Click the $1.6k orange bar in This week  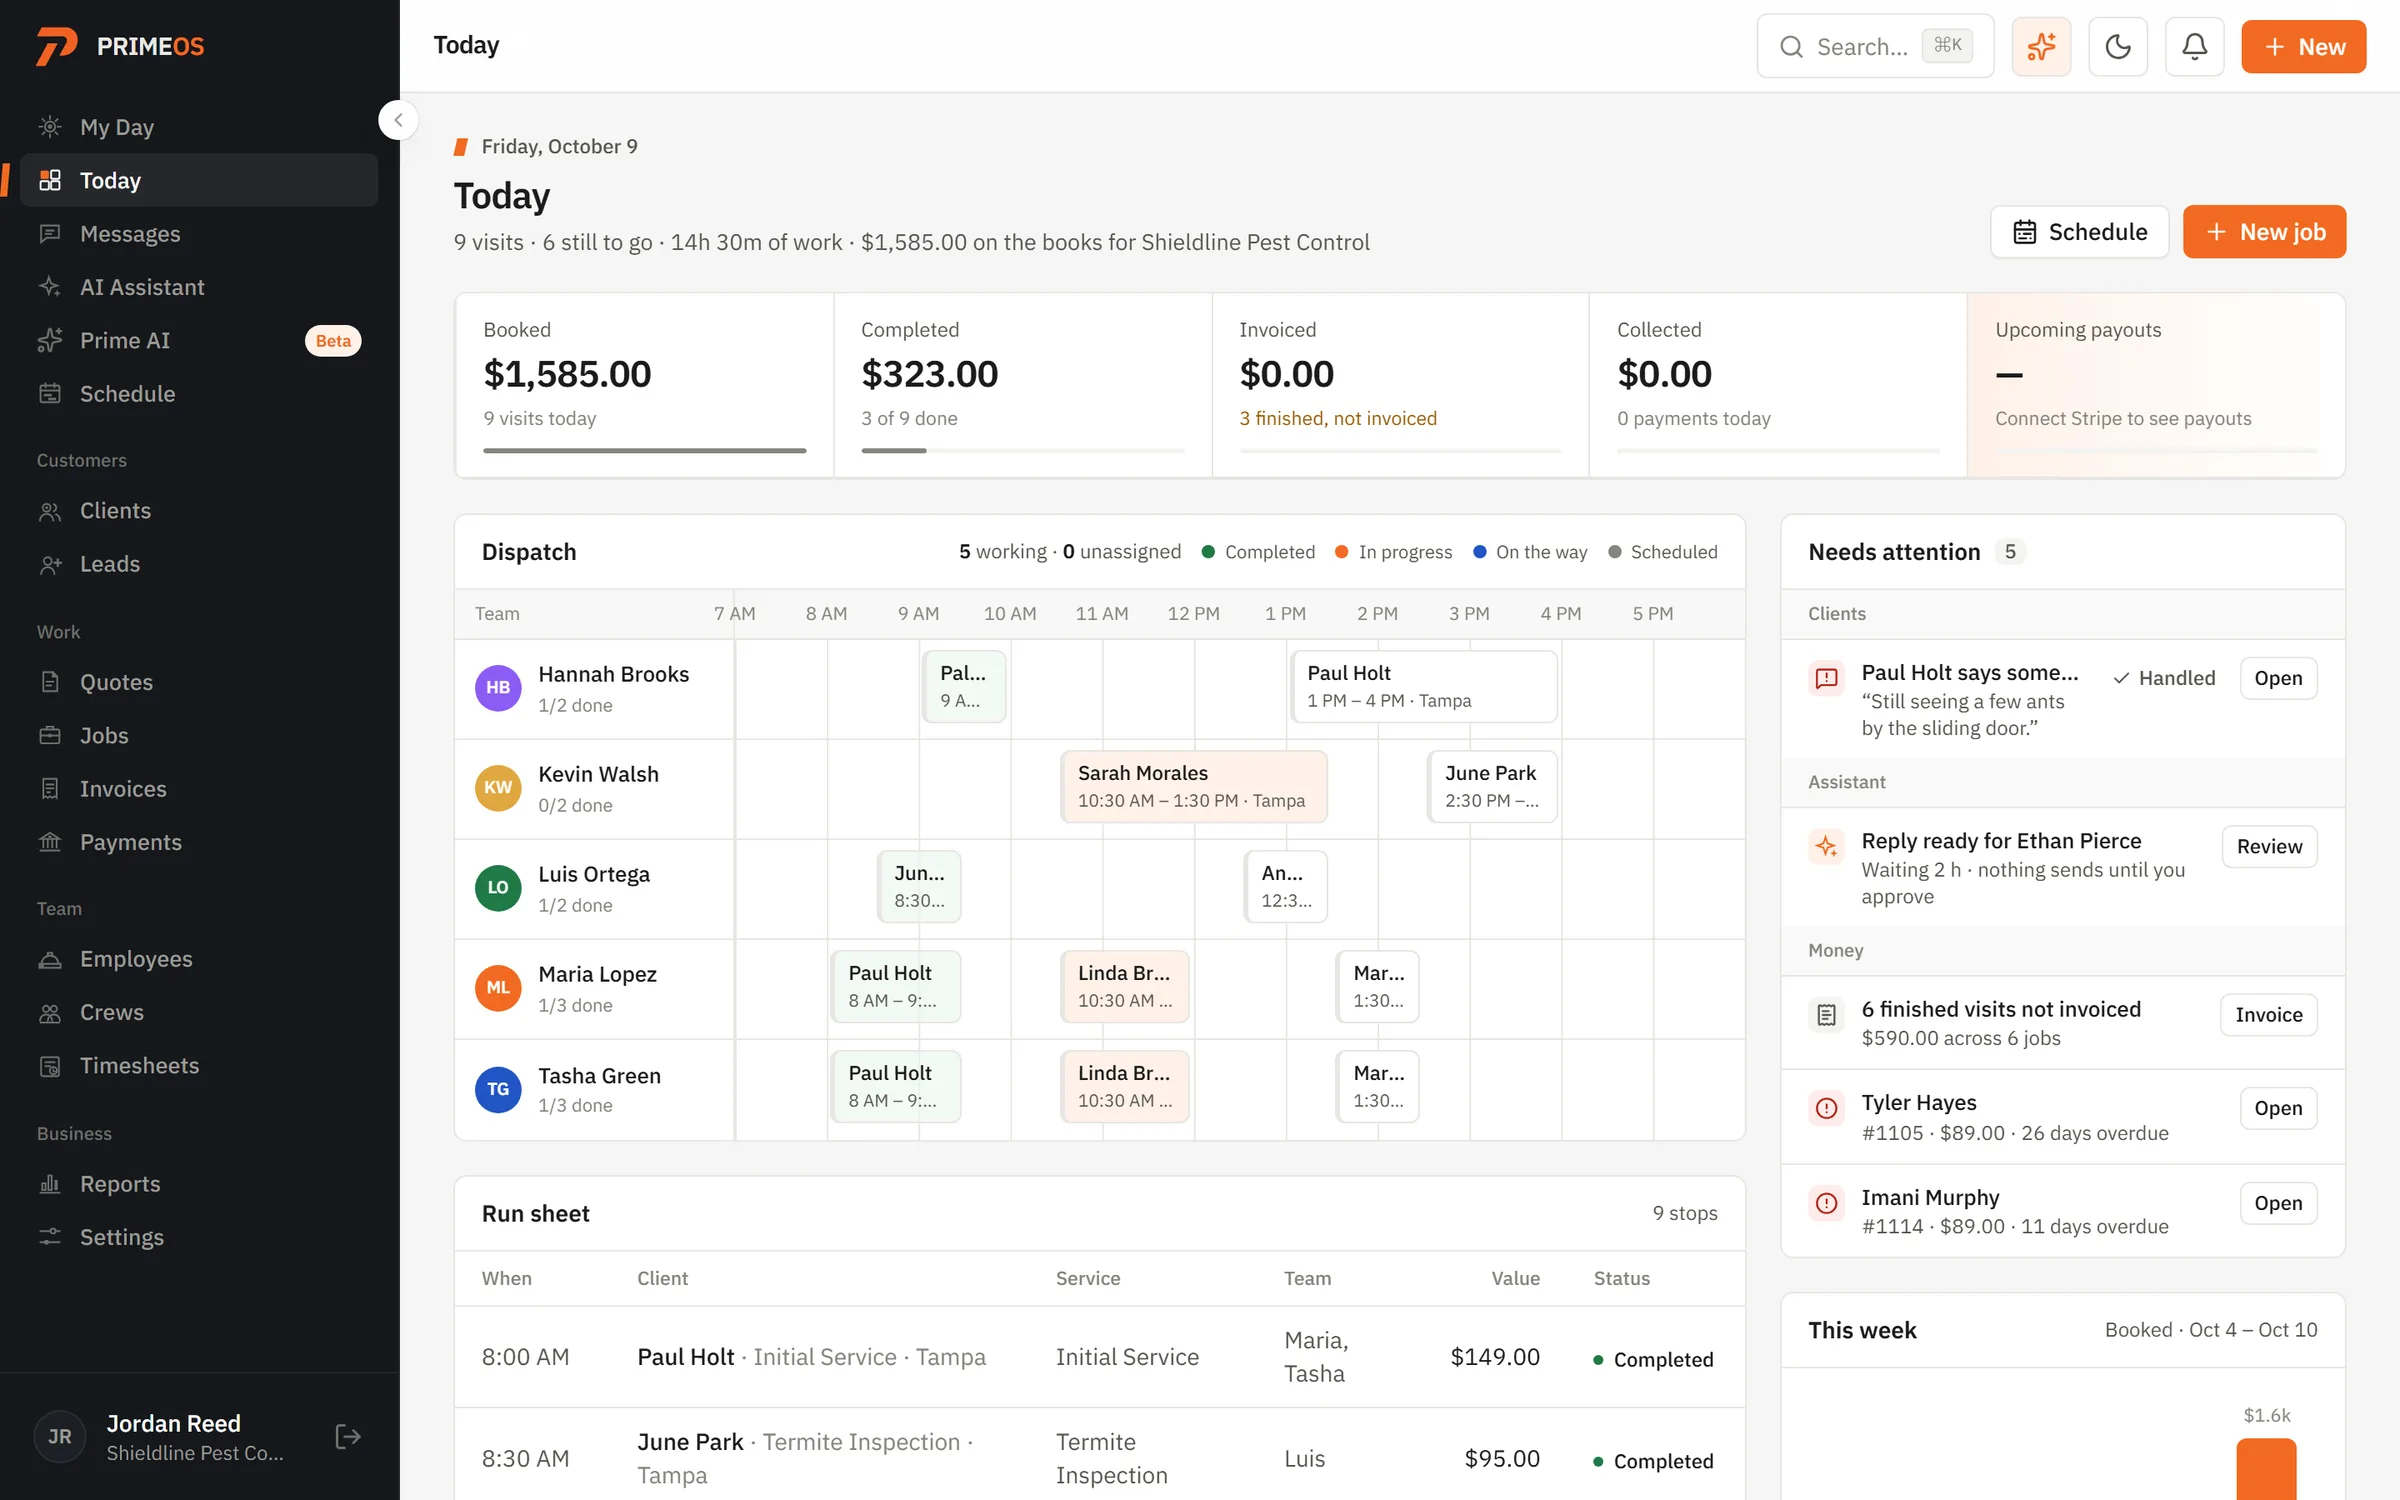(x=2266, y=1469)
